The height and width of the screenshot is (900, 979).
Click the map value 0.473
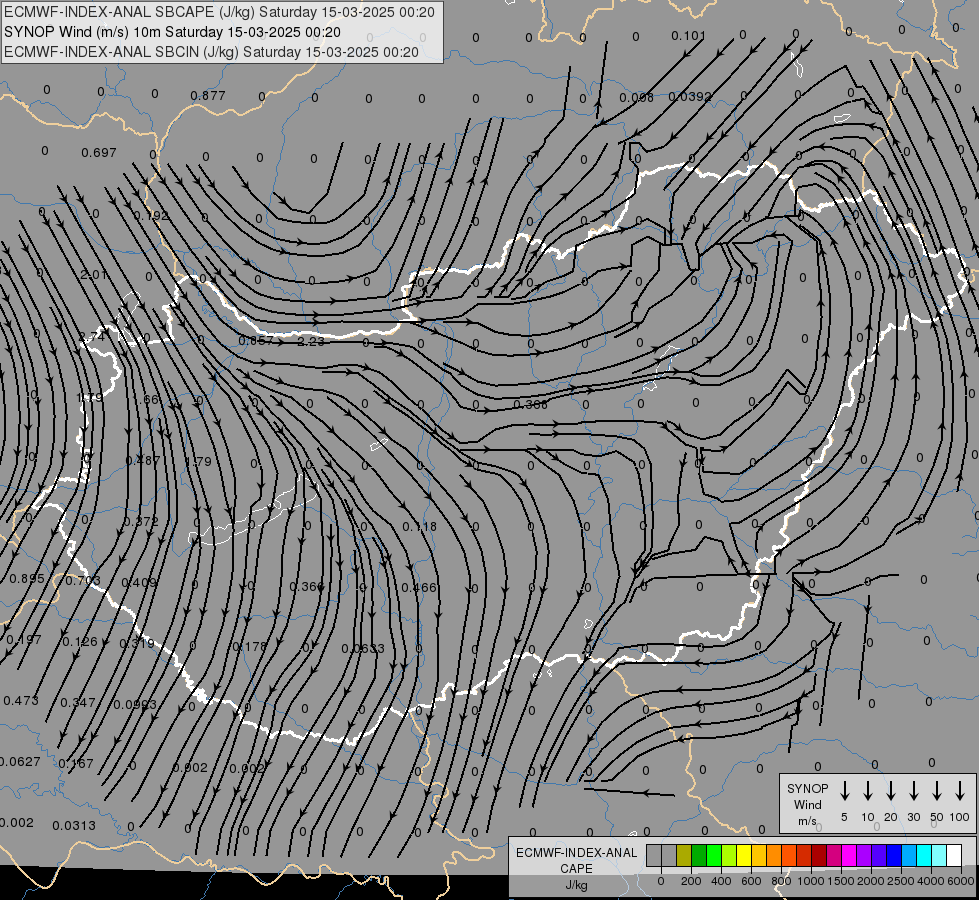21,700
